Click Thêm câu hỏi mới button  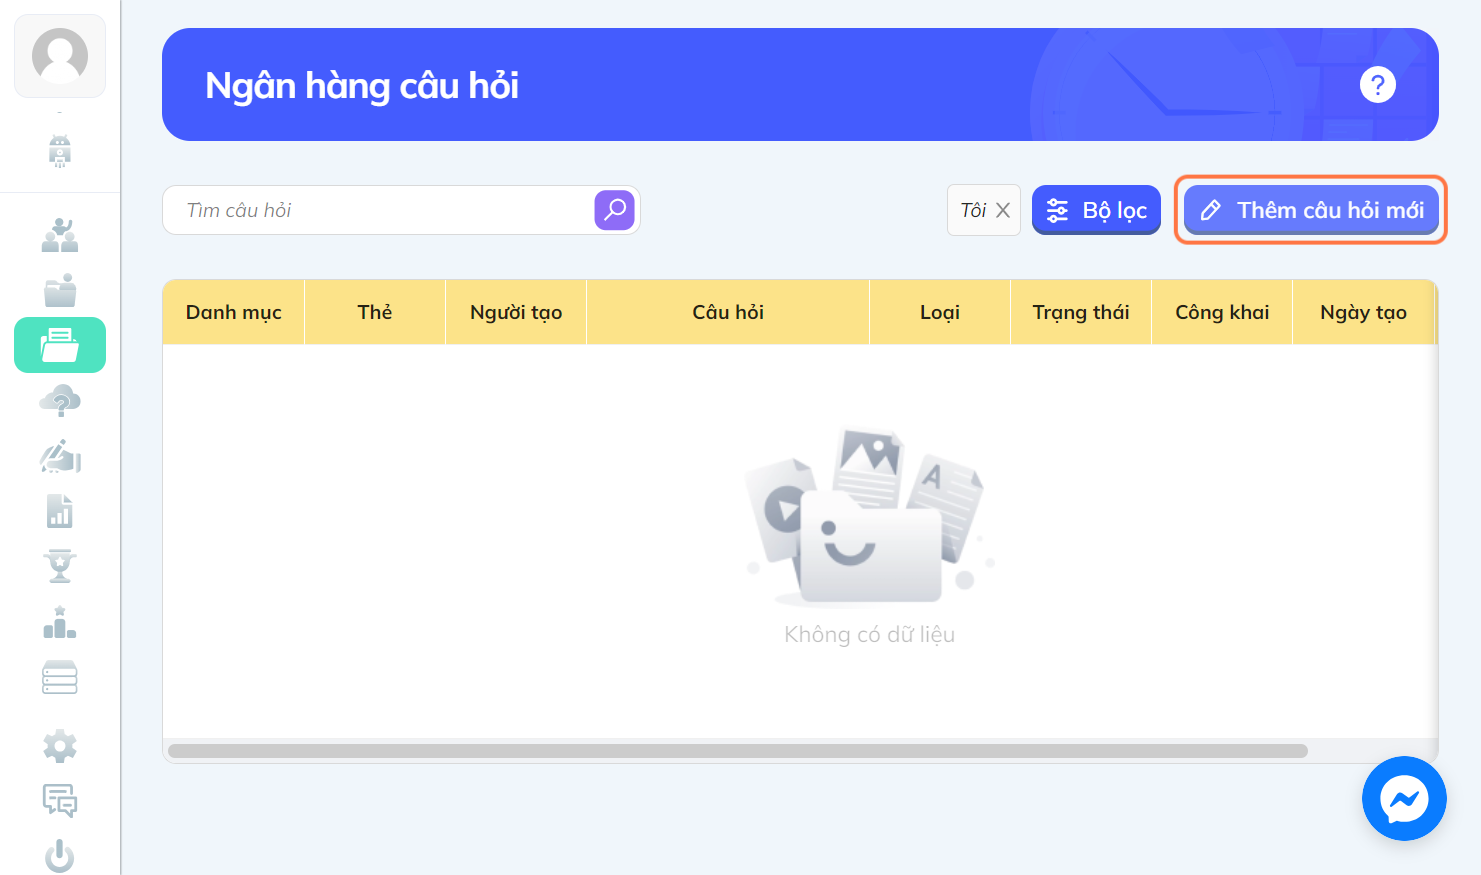(1311, 210)
